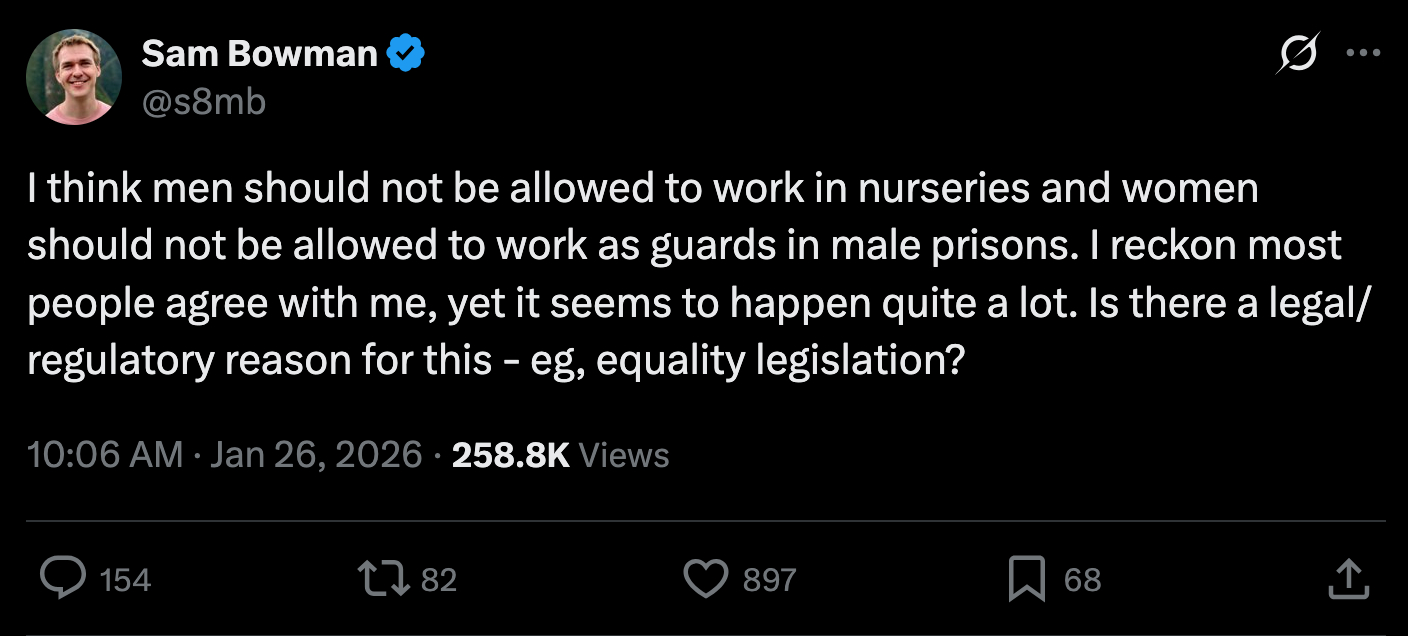Viewport: 1408px width, 636px height.
Task: Click the word Views beside the count
Action: (624, 455)
